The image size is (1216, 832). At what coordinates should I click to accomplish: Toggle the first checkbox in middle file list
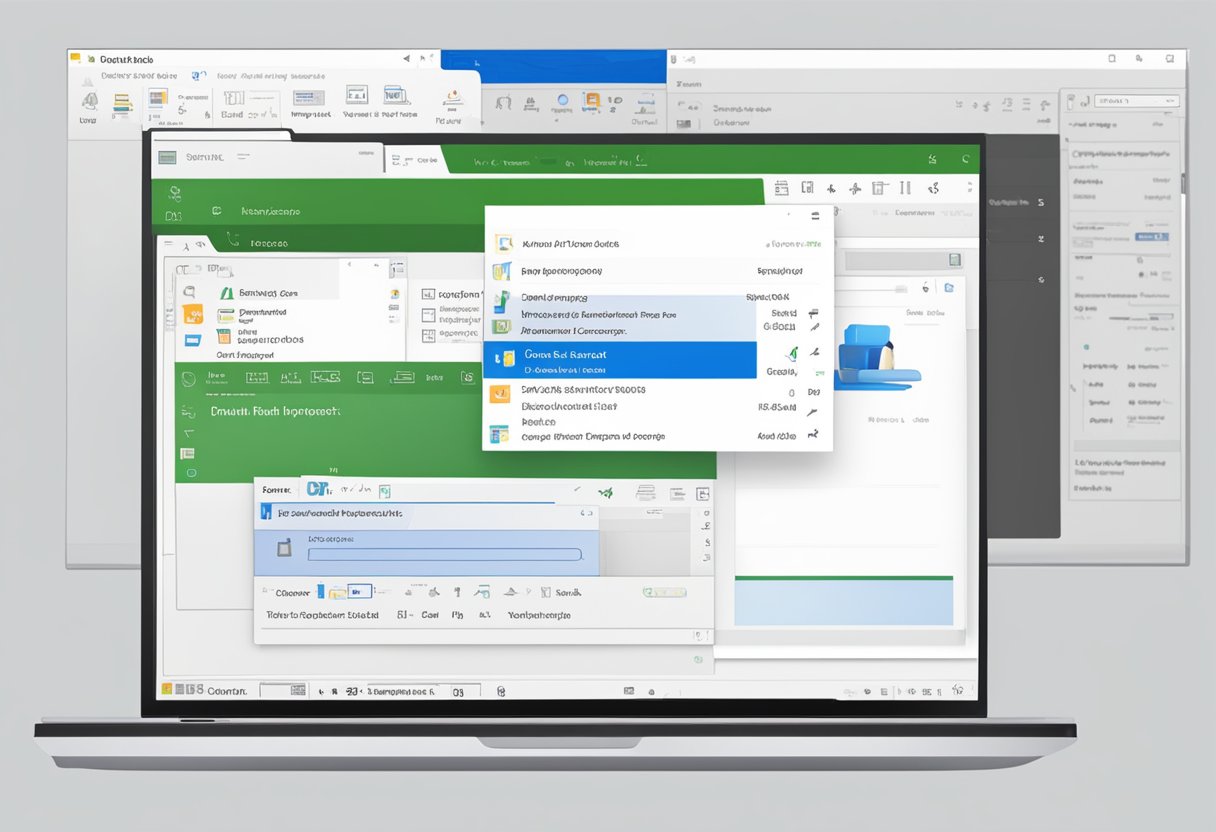(428, 295)
